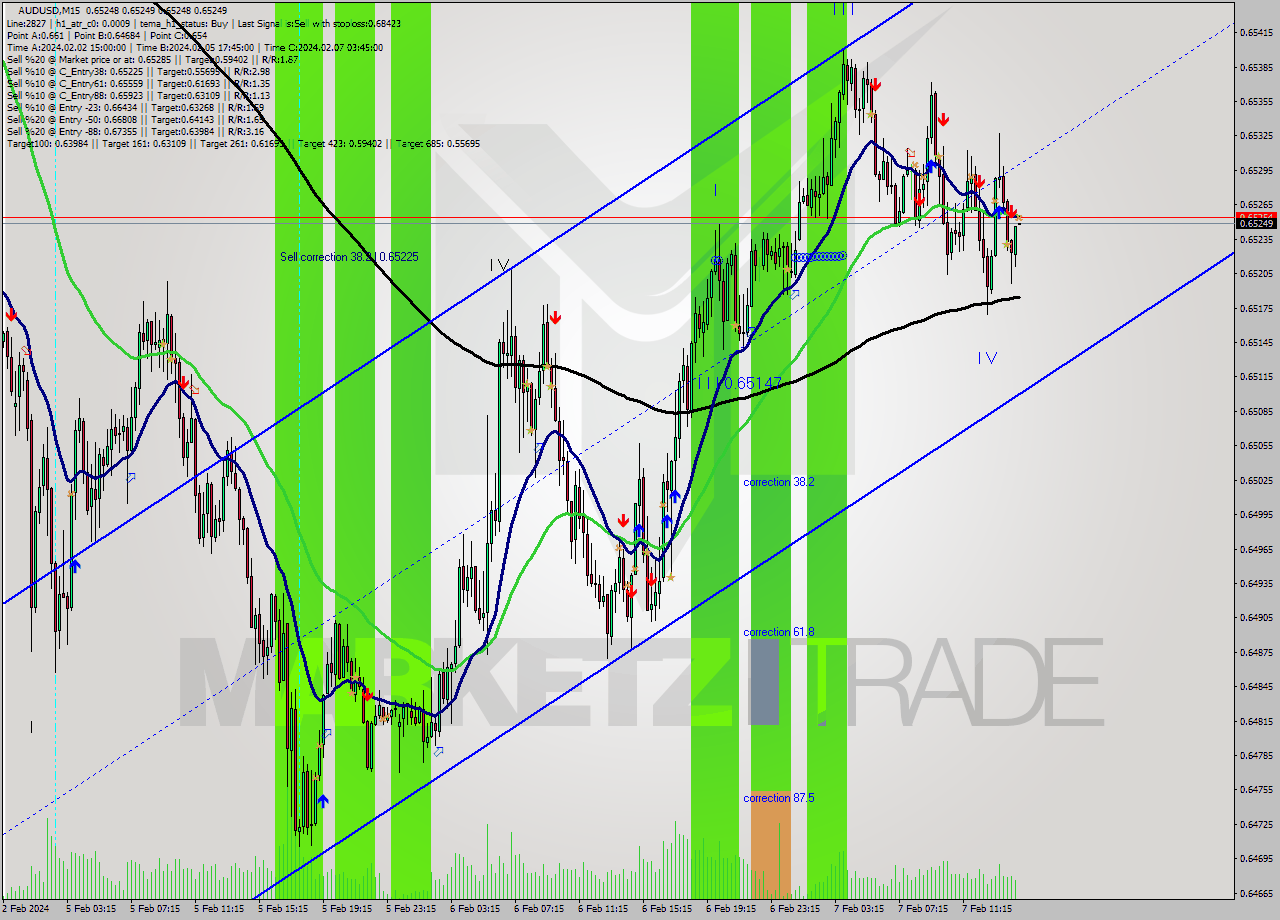The height and width of the screenshot is (920, 1280).
Task: Click the 'correction 61.8' chart label
Action: pyautogui.click(x=778, y=632)
